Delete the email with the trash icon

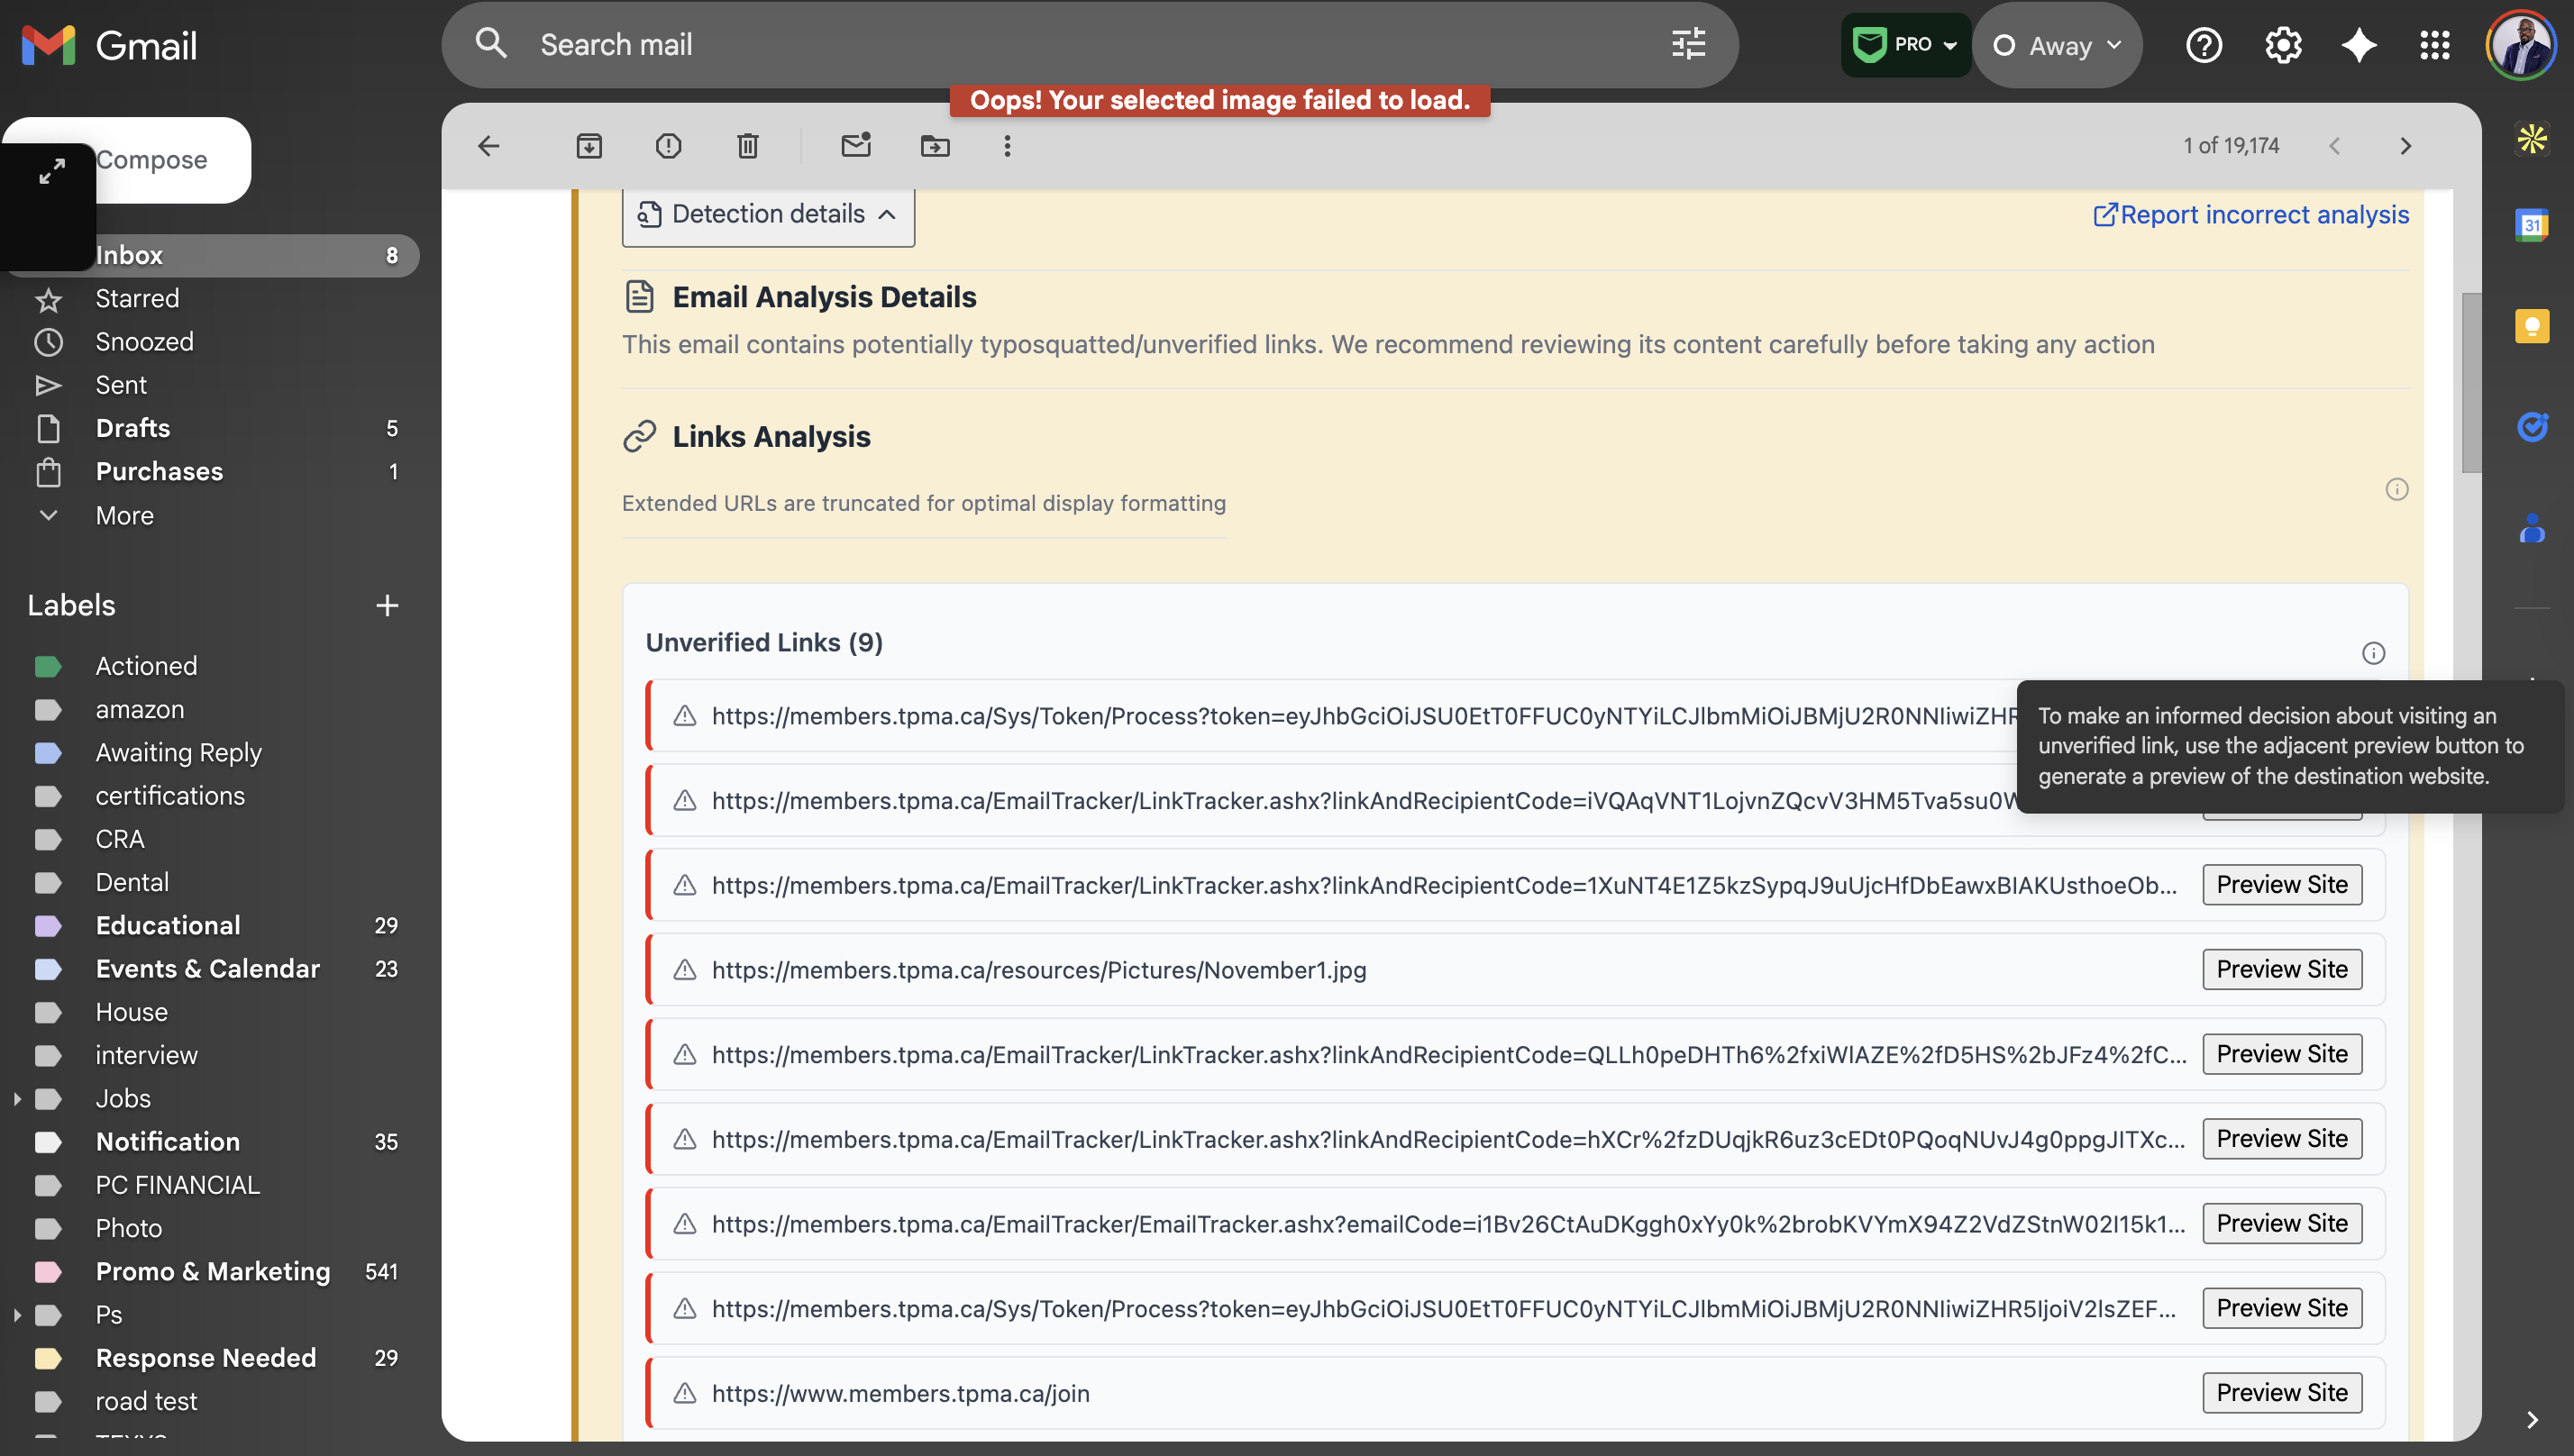click(746, 146)
